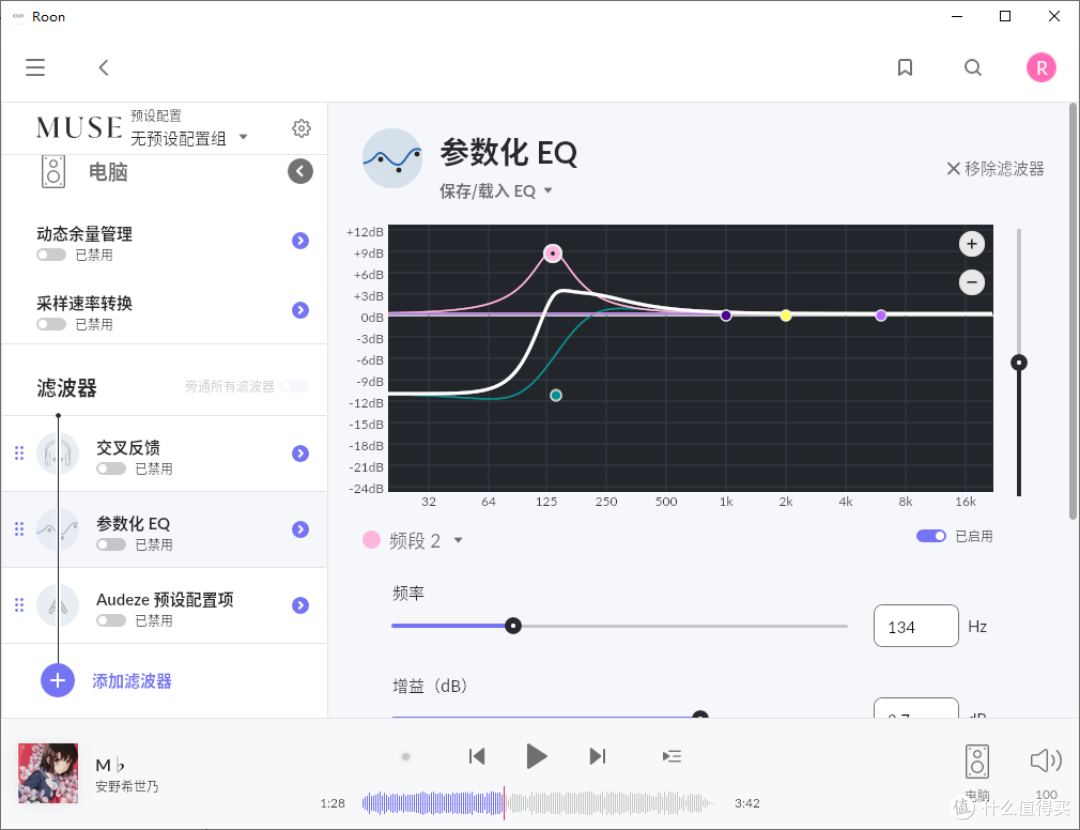Zoom in on the EQ graph
The height and width of the screenshot is (830, 1080).
click(971, 243)
